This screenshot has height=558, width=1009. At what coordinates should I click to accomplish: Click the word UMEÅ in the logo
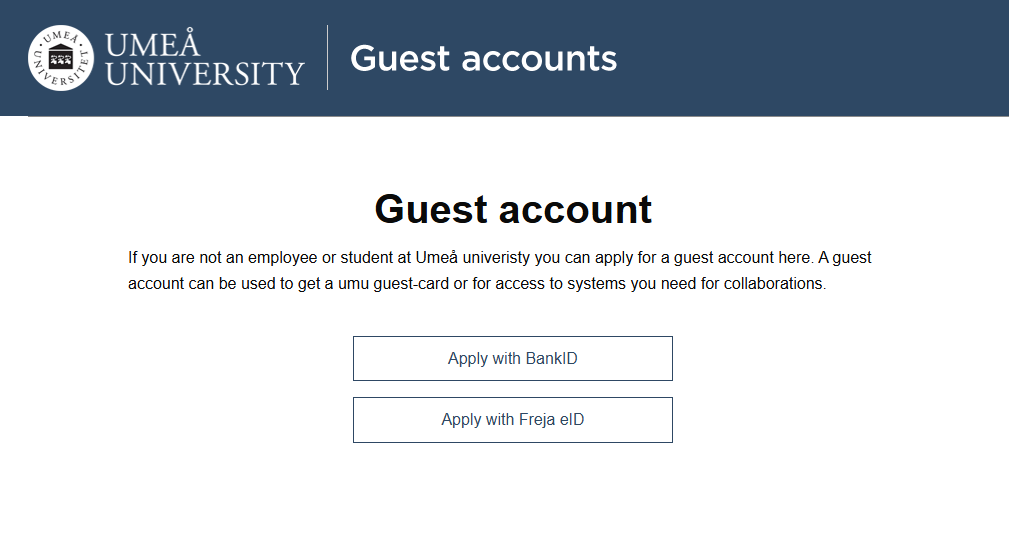(153, 43)
